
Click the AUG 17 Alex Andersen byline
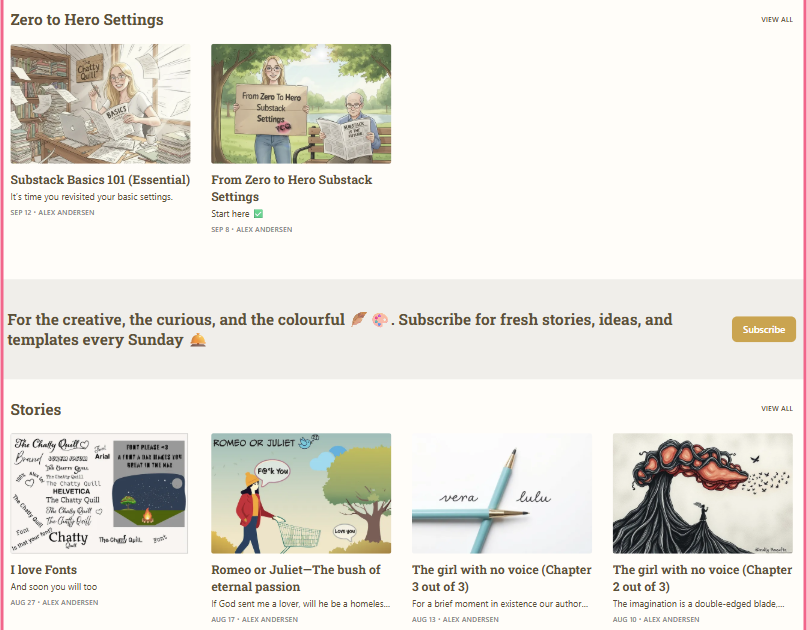[254, 620]
